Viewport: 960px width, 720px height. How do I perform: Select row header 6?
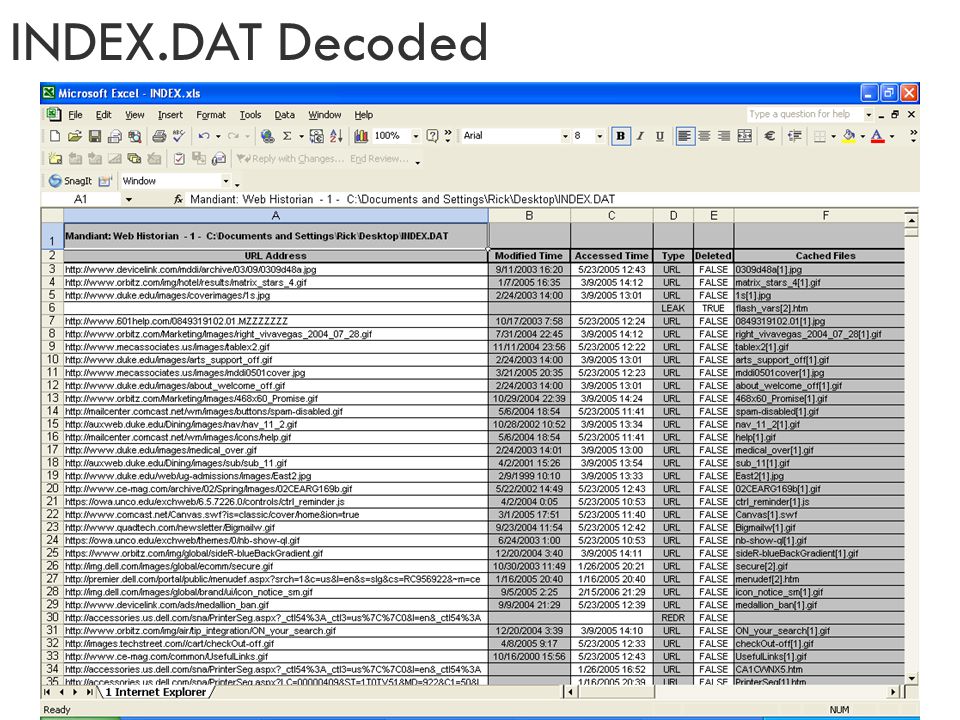pyautogui.click(x=52, y=308)
